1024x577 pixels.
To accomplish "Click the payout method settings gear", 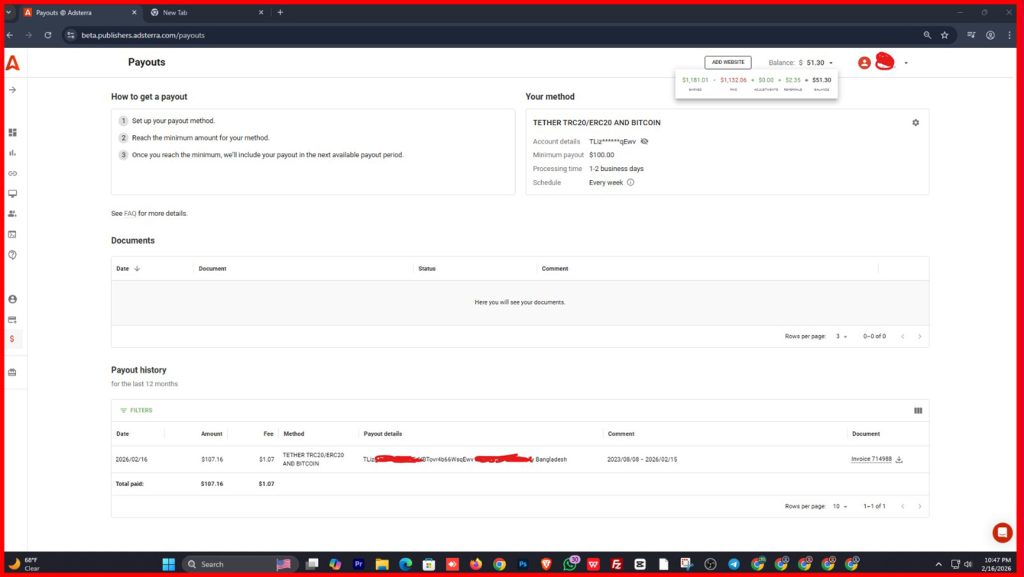I will click(x=915, y=123).
